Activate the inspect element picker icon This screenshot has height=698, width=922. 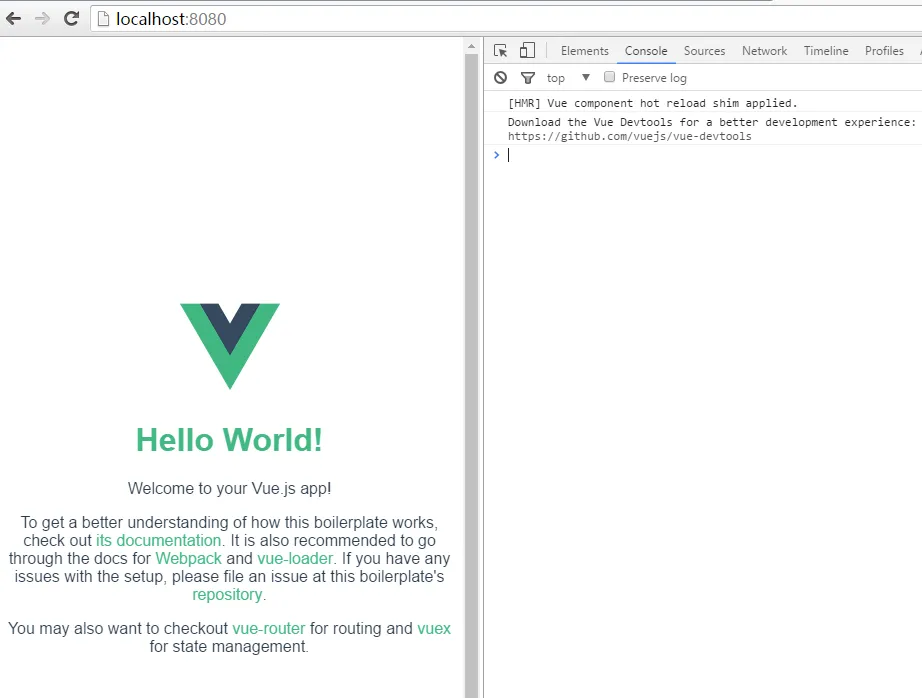(x=500, y=51)
